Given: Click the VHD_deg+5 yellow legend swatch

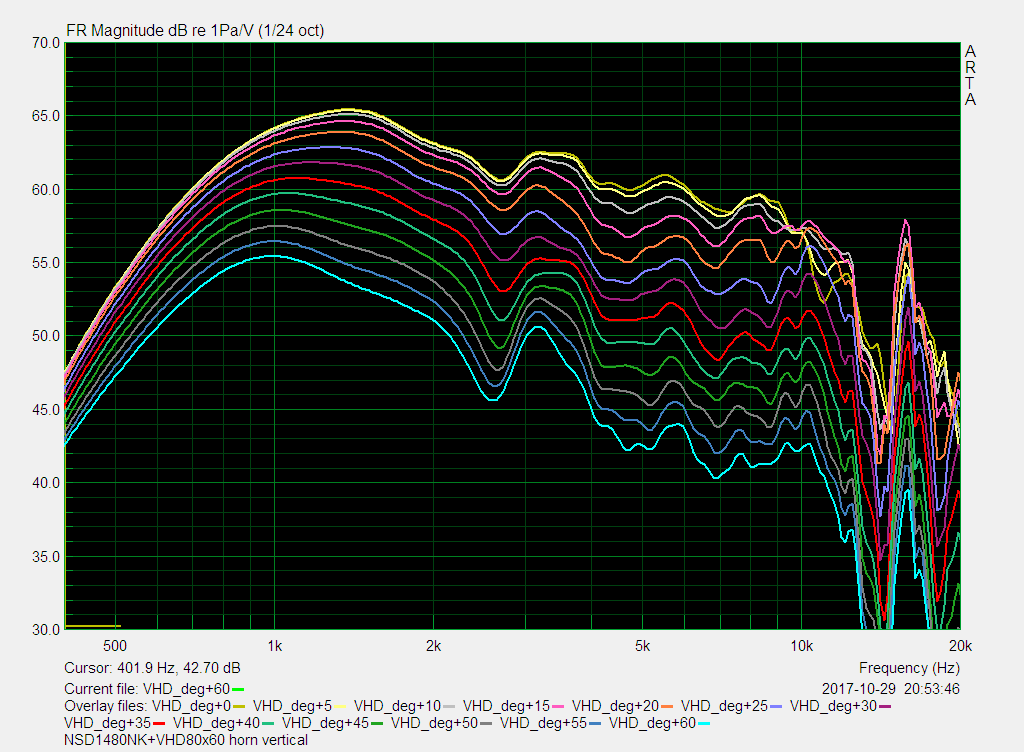Looking at the screenshot, I should click(x=340, y=707).
